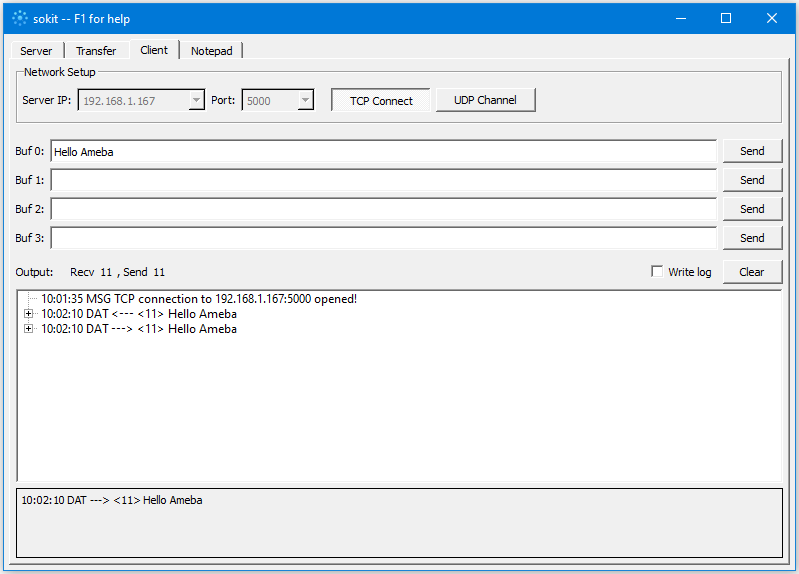Click the sokit app icon in title bar
Viewport: 799px width, 574px height.
(20, 18)
